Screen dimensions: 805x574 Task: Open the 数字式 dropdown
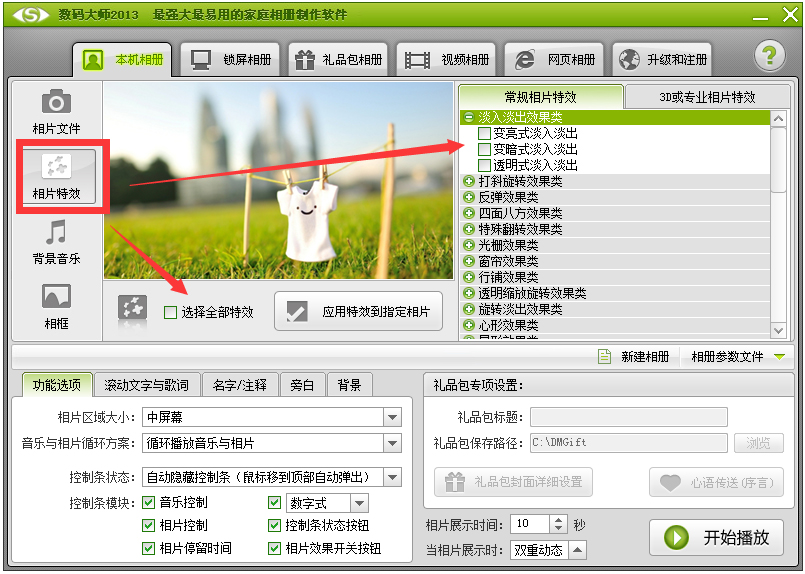point(359,503)
